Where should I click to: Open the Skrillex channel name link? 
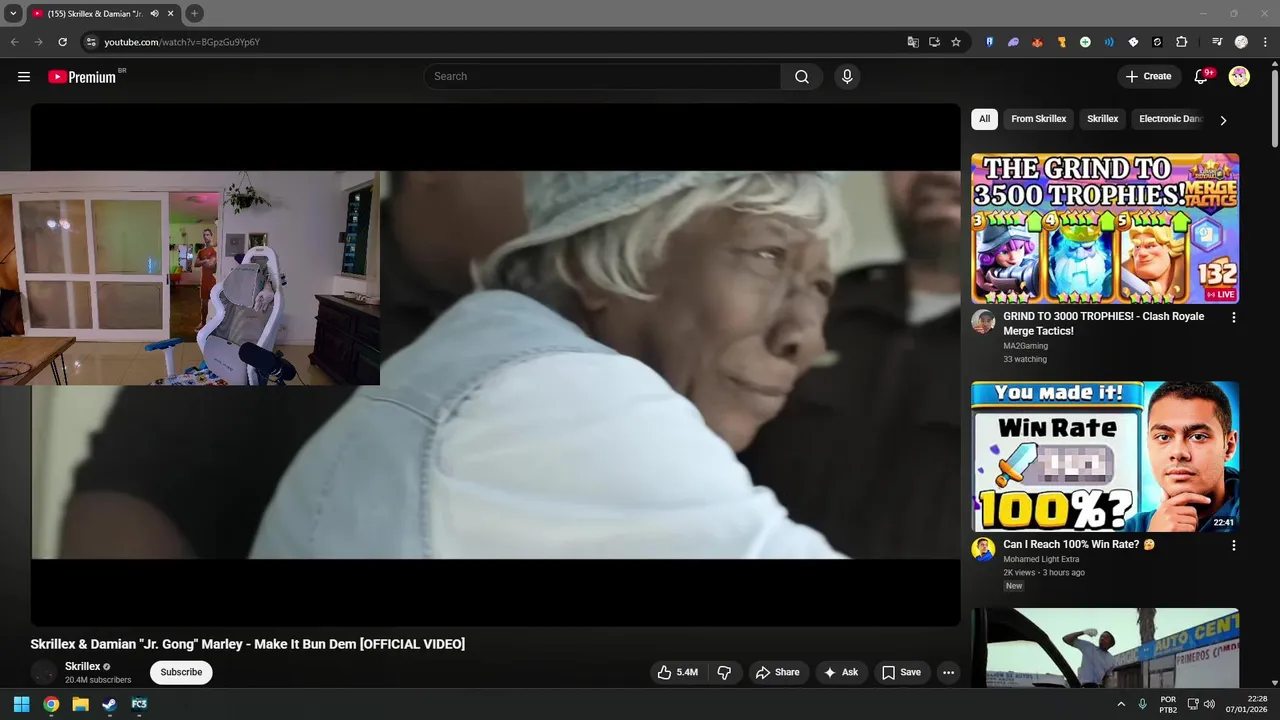[83, 666]
